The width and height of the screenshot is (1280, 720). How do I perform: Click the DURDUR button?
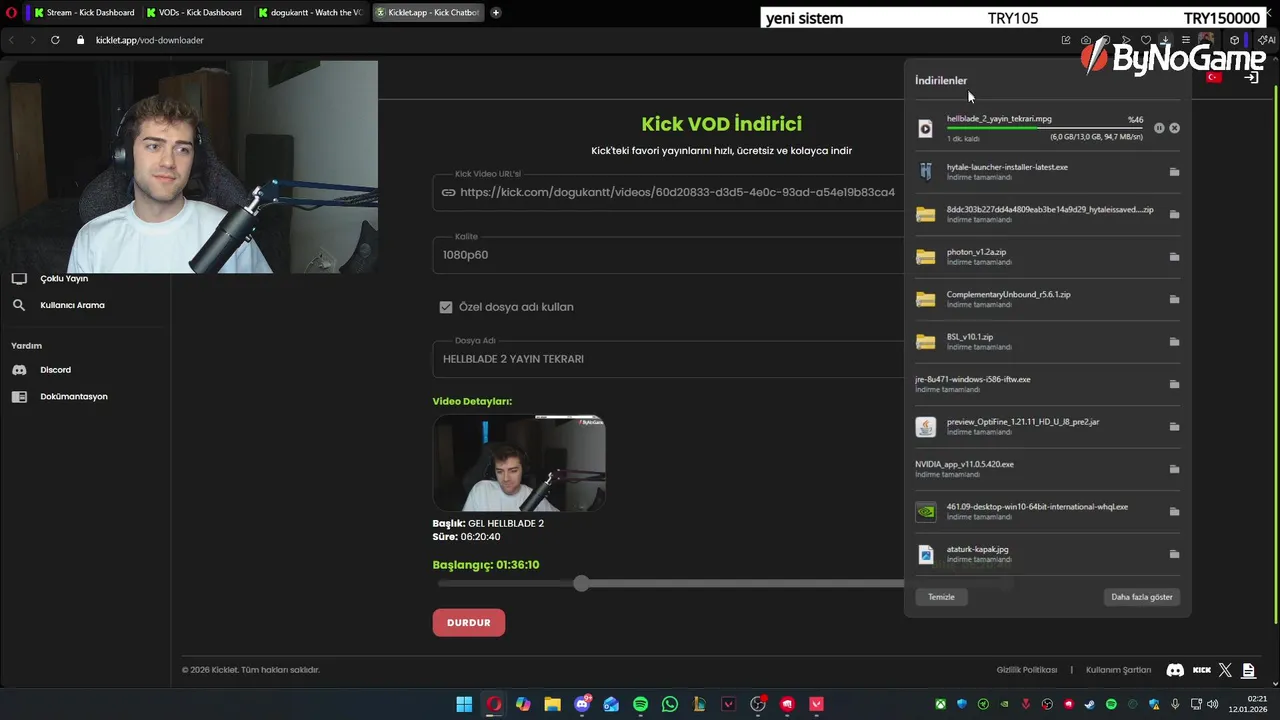469,623
